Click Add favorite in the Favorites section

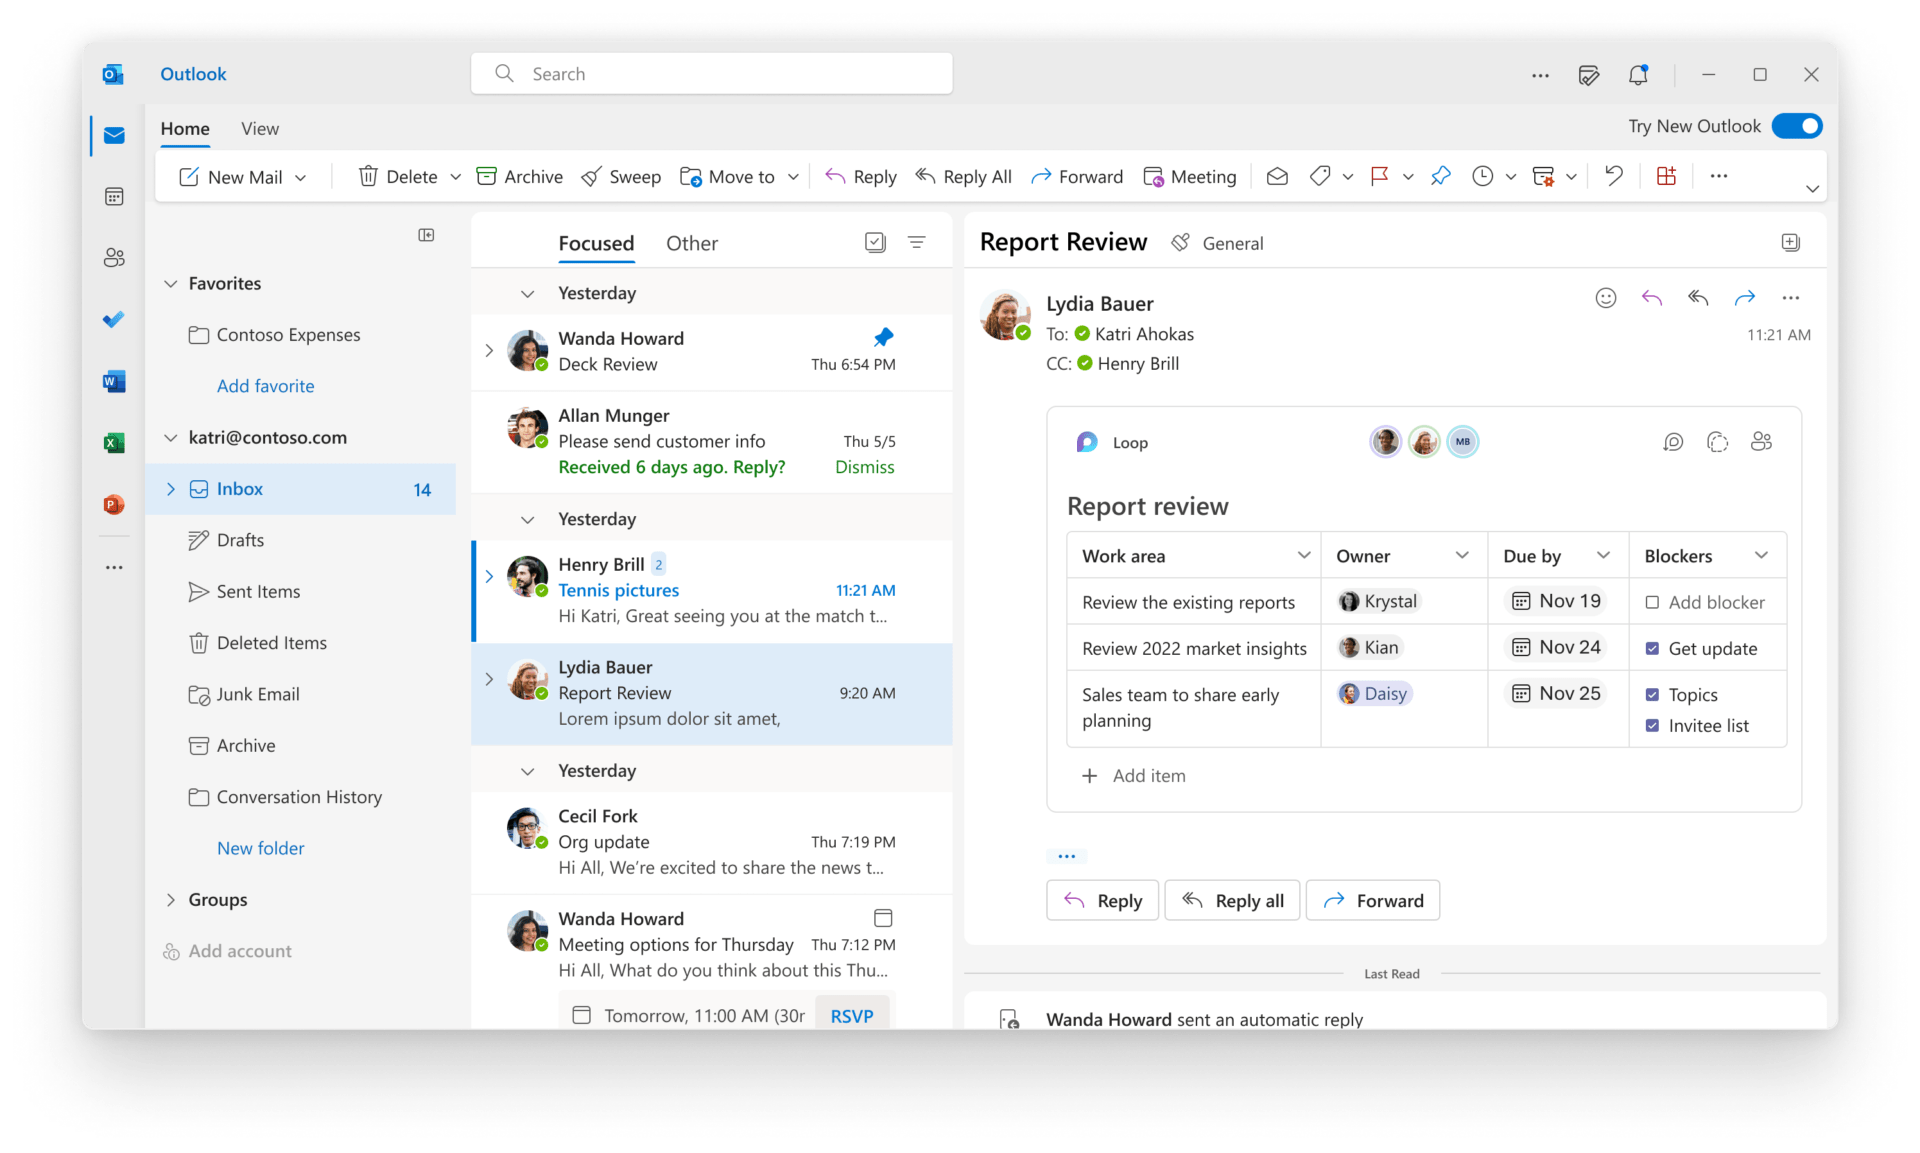265,385
